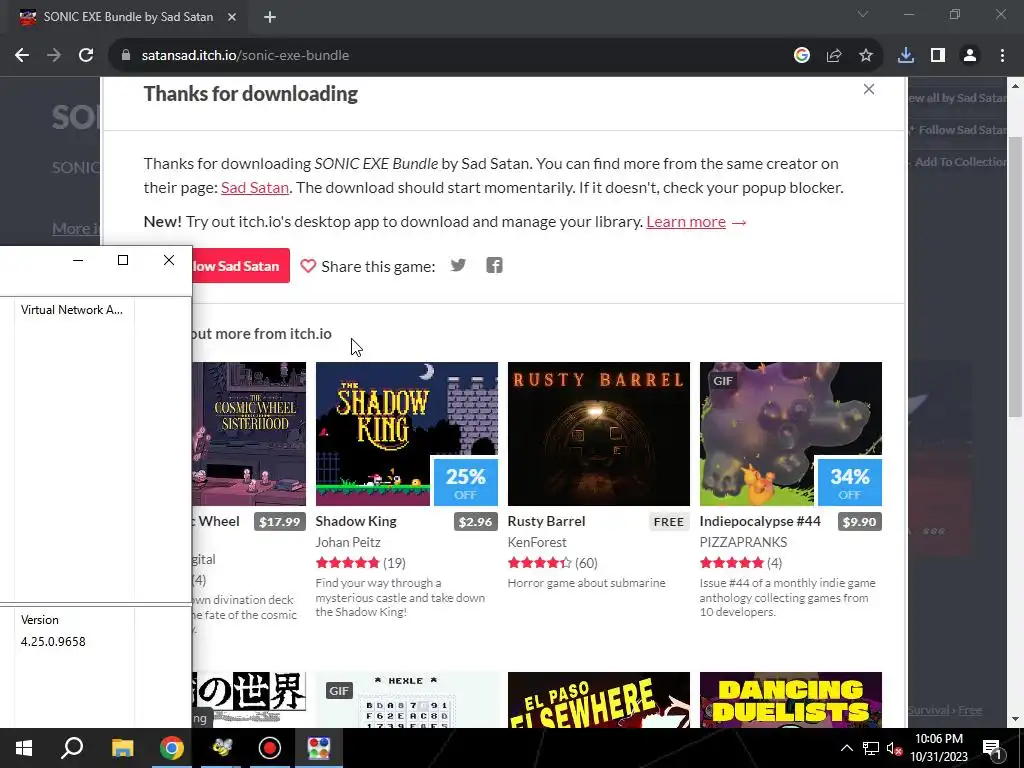The image size is (1024, 768).
Task: Share this game on Facebook
Action: pyautogui.click(x=494, y=265)
